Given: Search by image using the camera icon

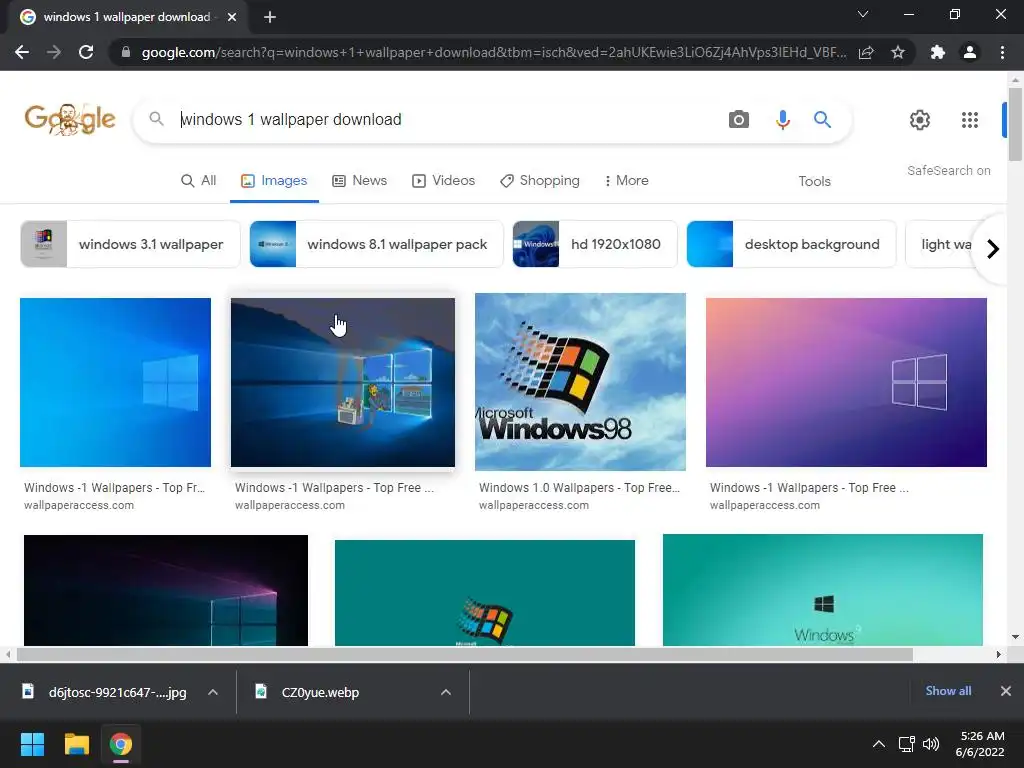Looking at the screenshot, I should pyautogui.click(x=739, y=120).
